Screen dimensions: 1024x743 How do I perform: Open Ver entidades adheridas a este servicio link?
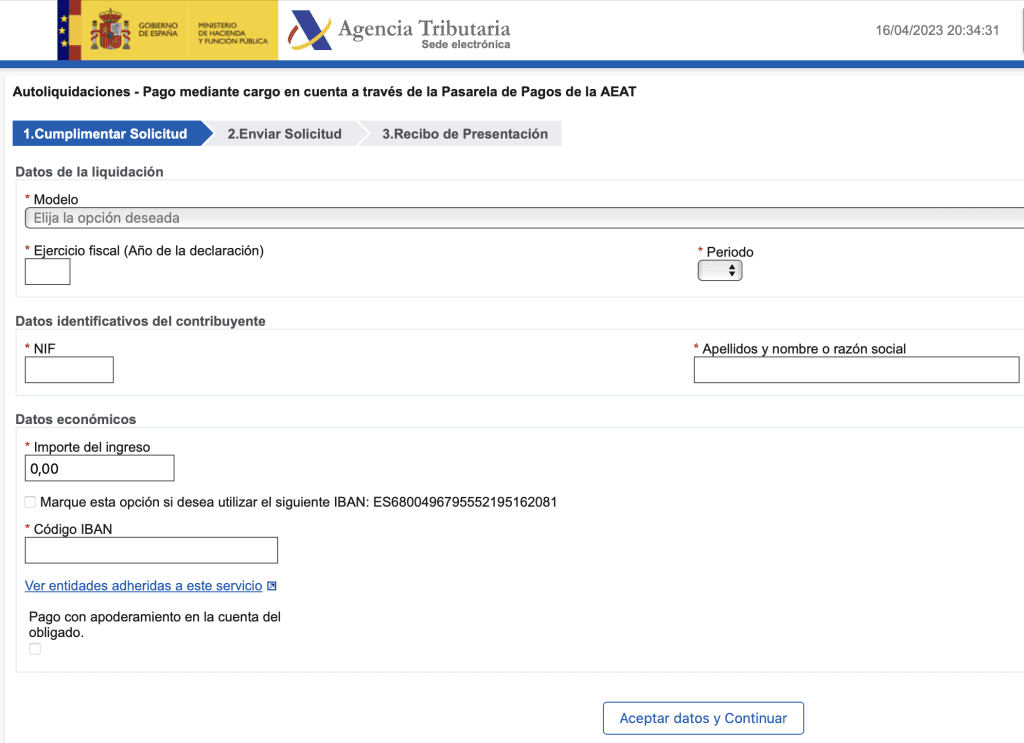[x=144, y=586]
